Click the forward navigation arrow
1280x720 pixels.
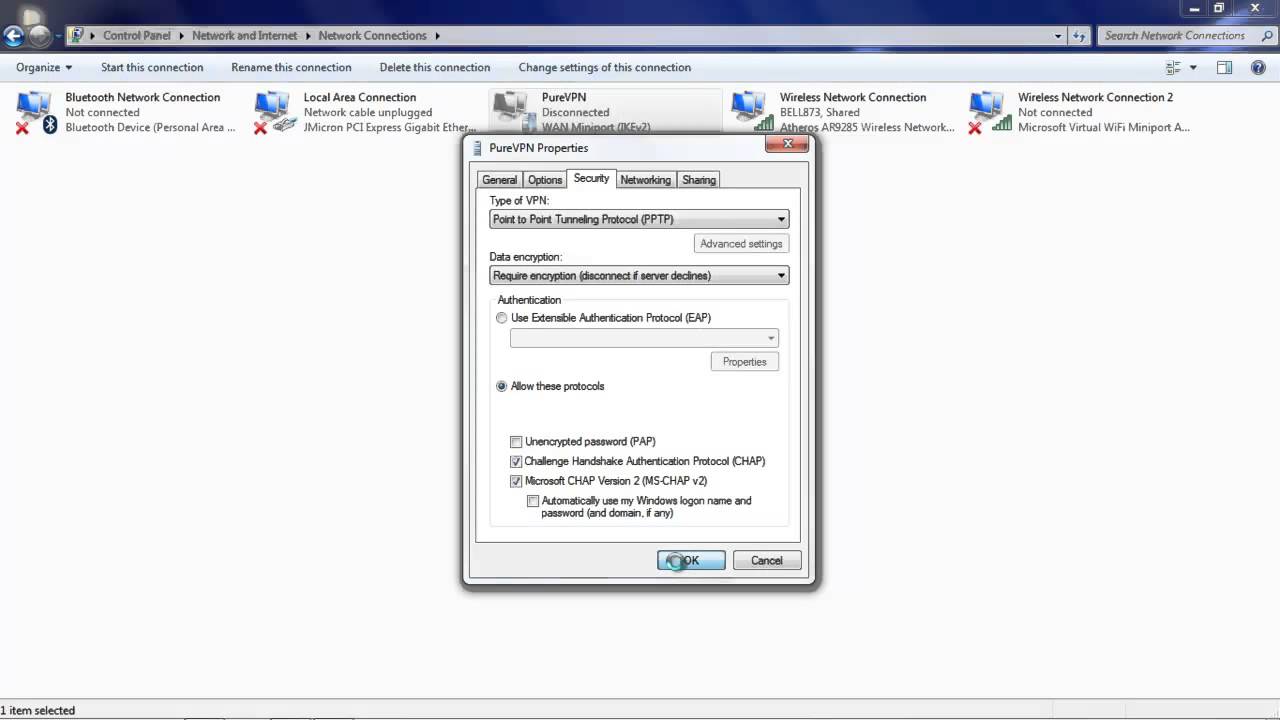point(39,37)
